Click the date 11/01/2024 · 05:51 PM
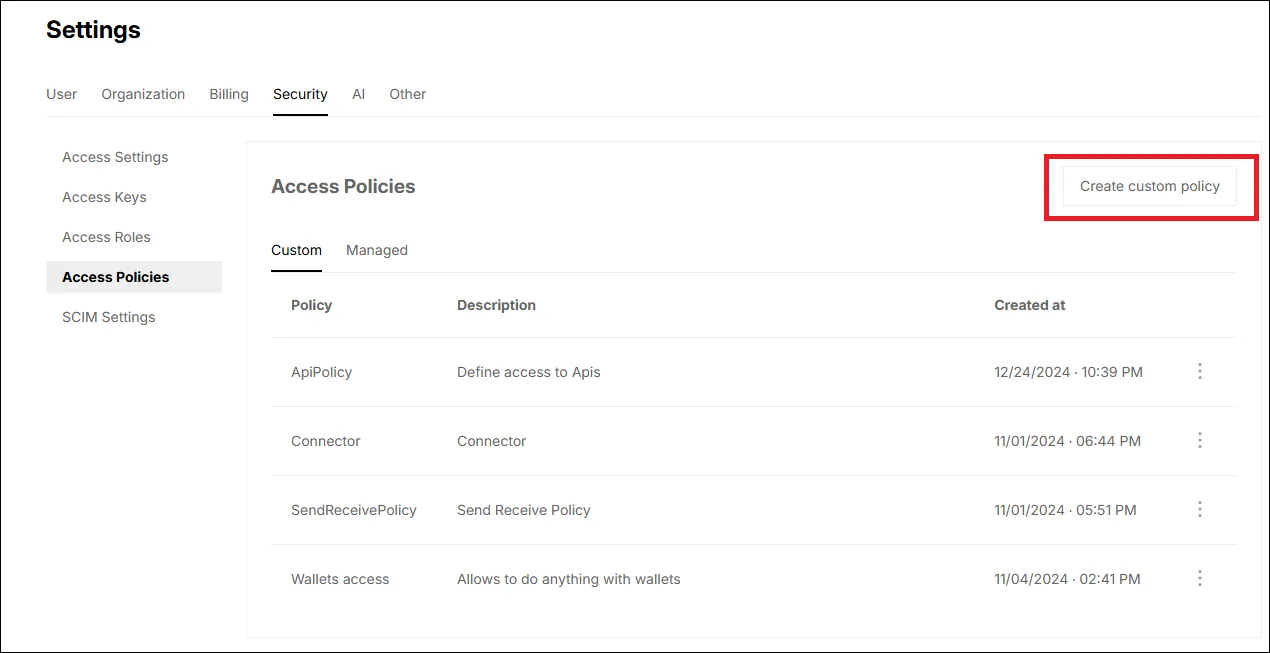Viewport: 1270px width, 653px height. click(x=1065, y=510)
